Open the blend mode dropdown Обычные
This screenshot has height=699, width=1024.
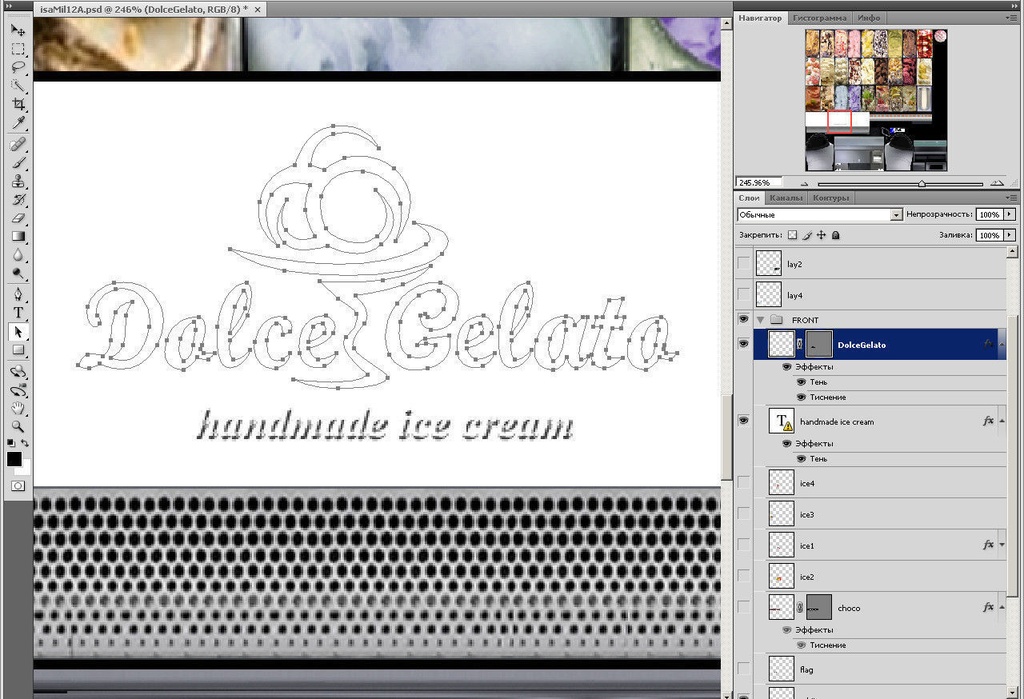coord(819,215)
